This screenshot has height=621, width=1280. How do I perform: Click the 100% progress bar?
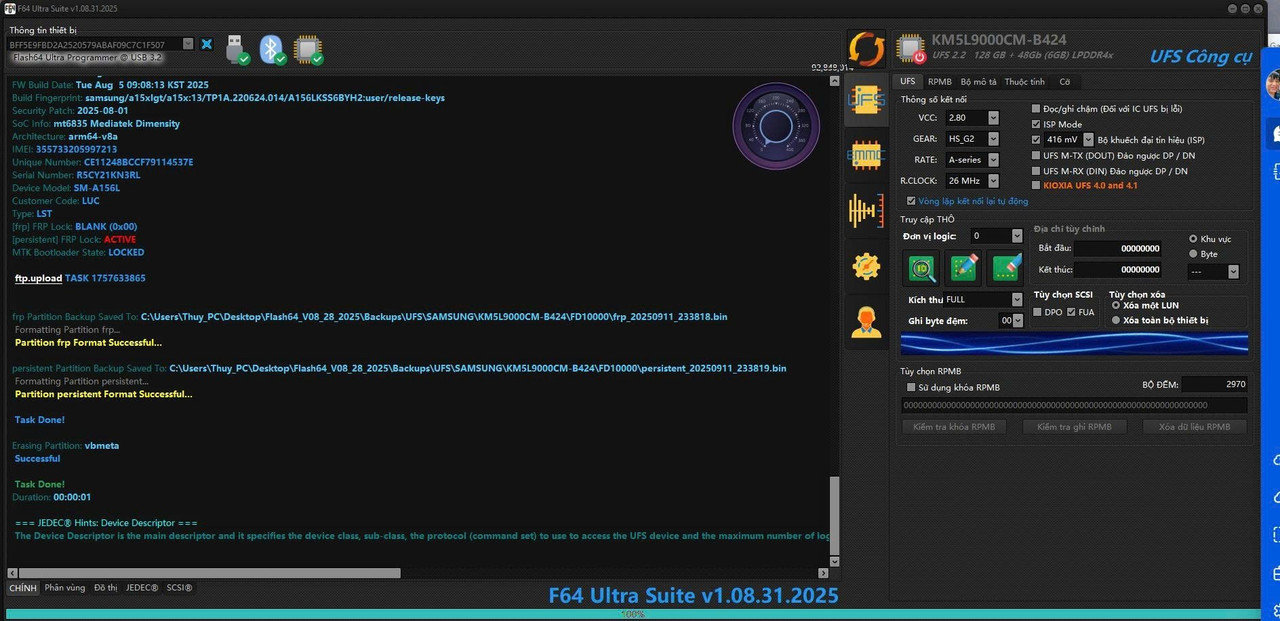(x=632, y=614)
